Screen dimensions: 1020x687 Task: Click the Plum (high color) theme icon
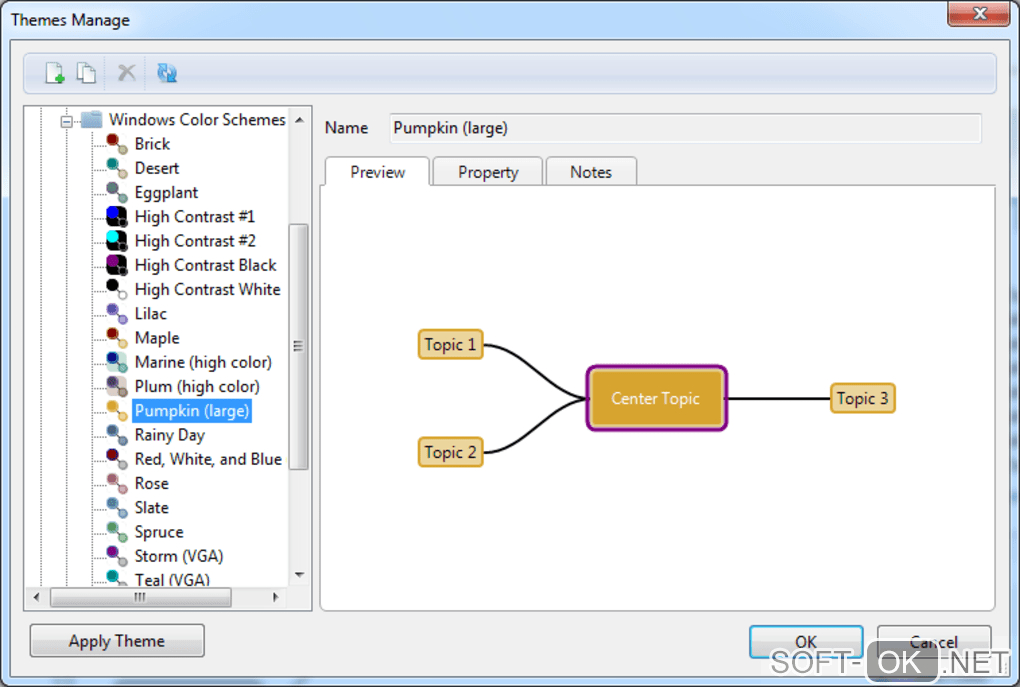[x=116, y=386]
